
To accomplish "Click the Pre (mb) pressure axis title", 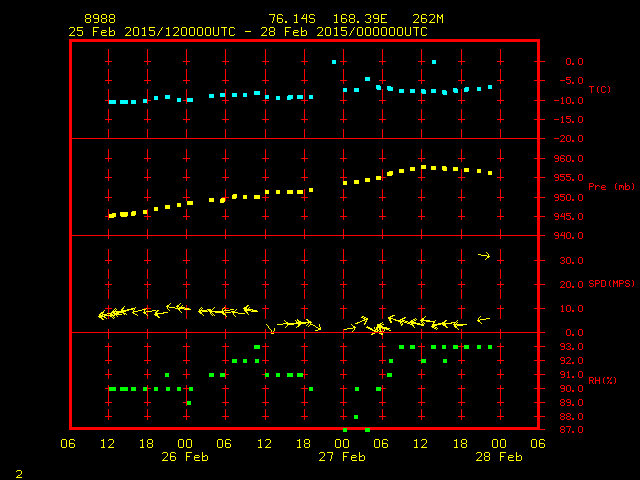I will [x=611, y=187].
